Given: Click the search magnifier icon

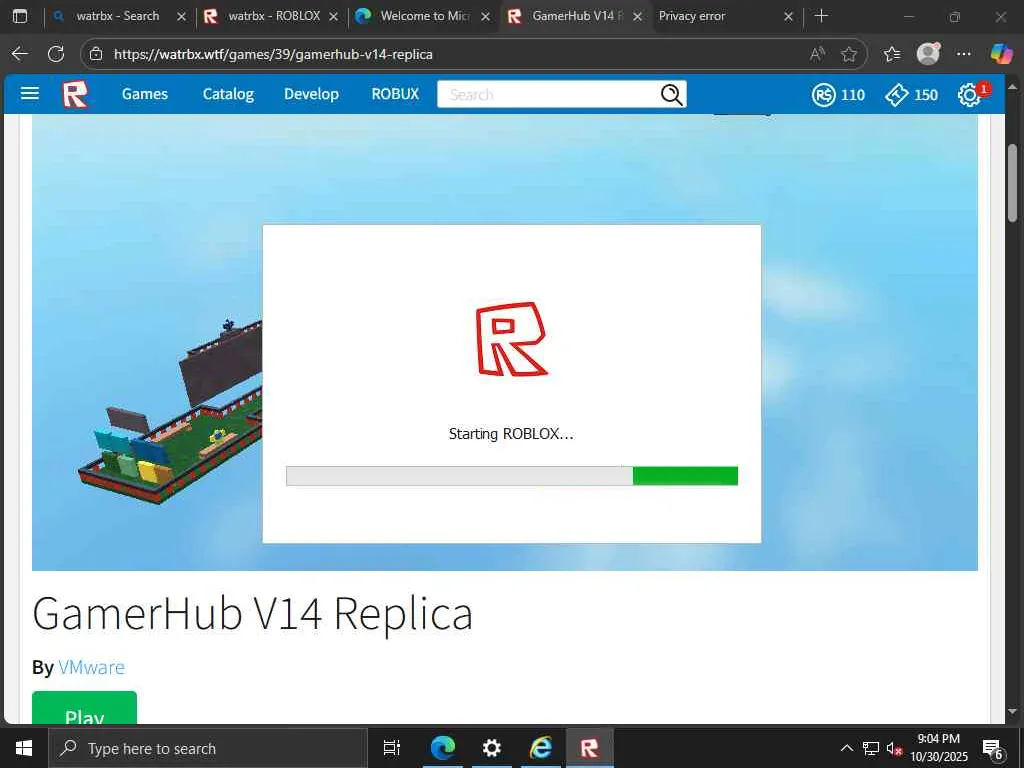Looking at the screenshot, I should 671,95.
